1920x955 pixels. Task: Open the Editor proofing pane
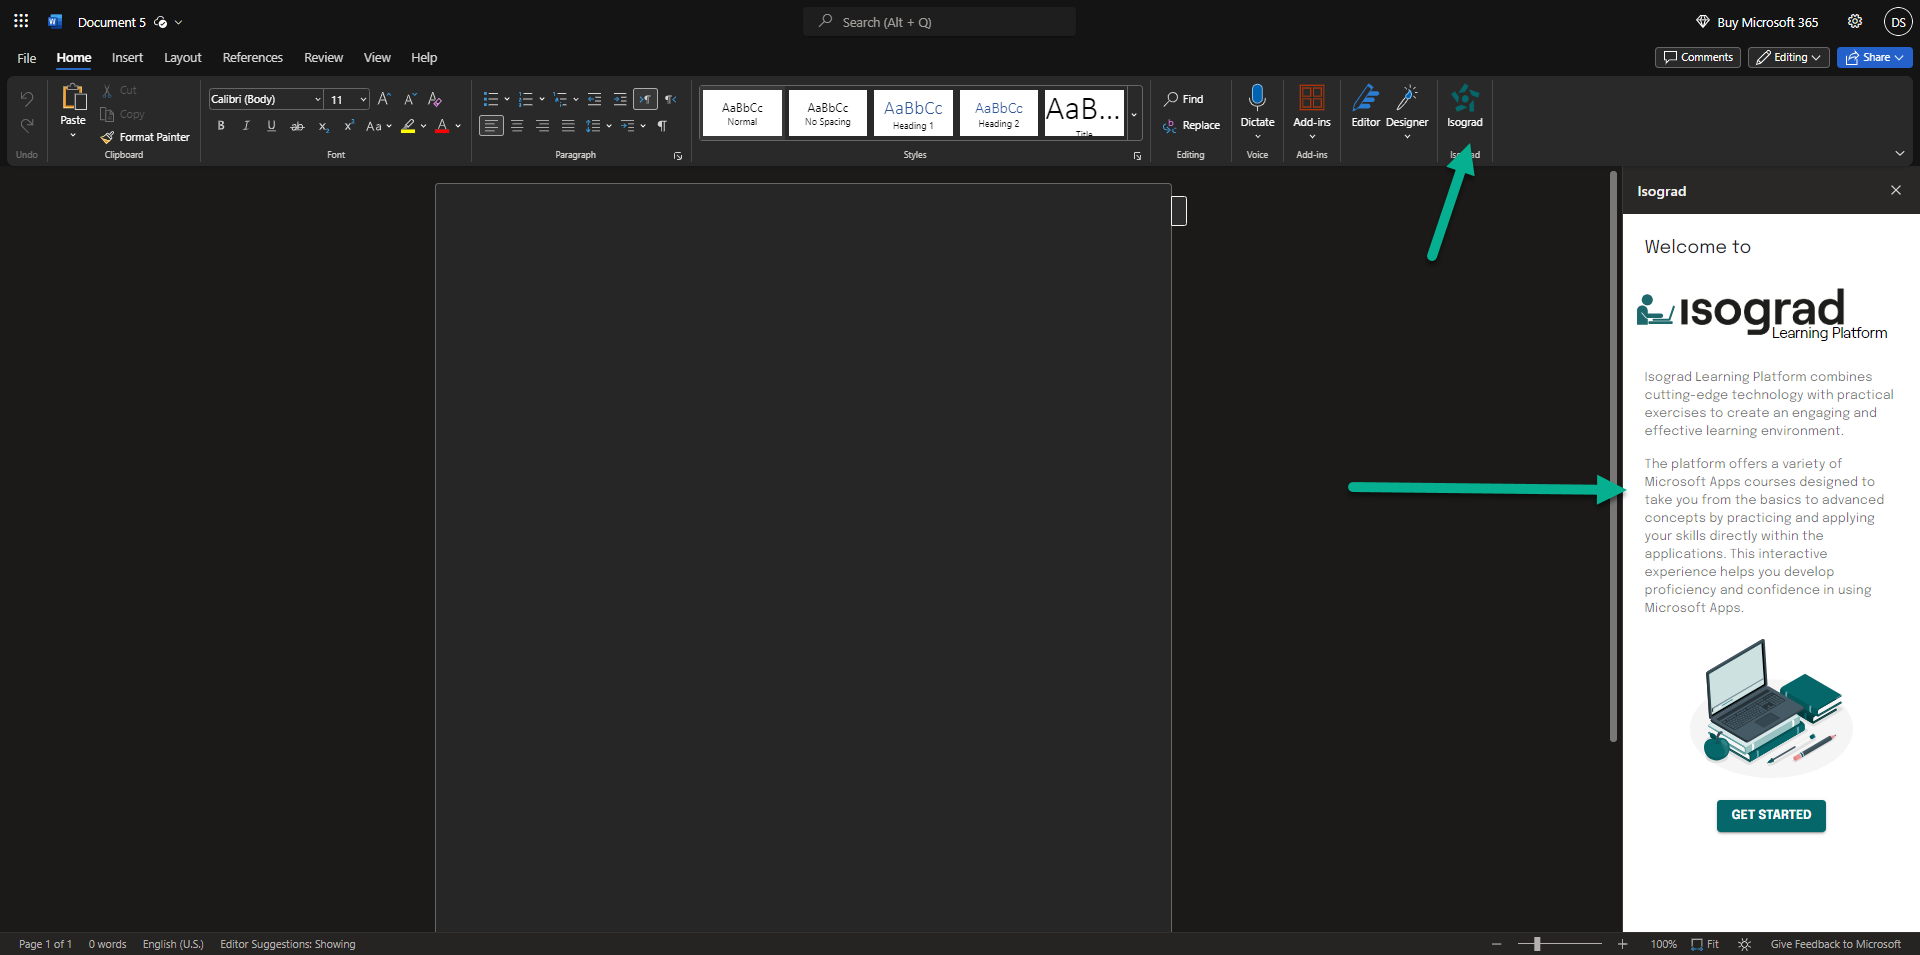1365,107
